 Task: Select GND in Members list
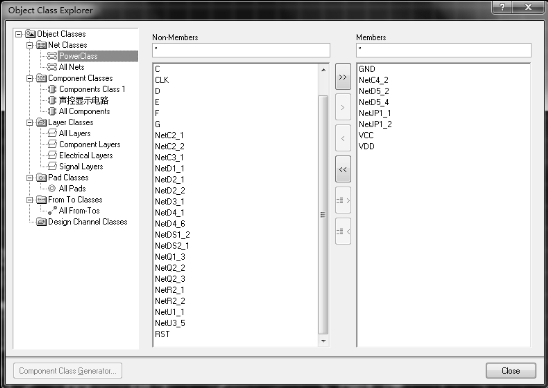[367, 69]
